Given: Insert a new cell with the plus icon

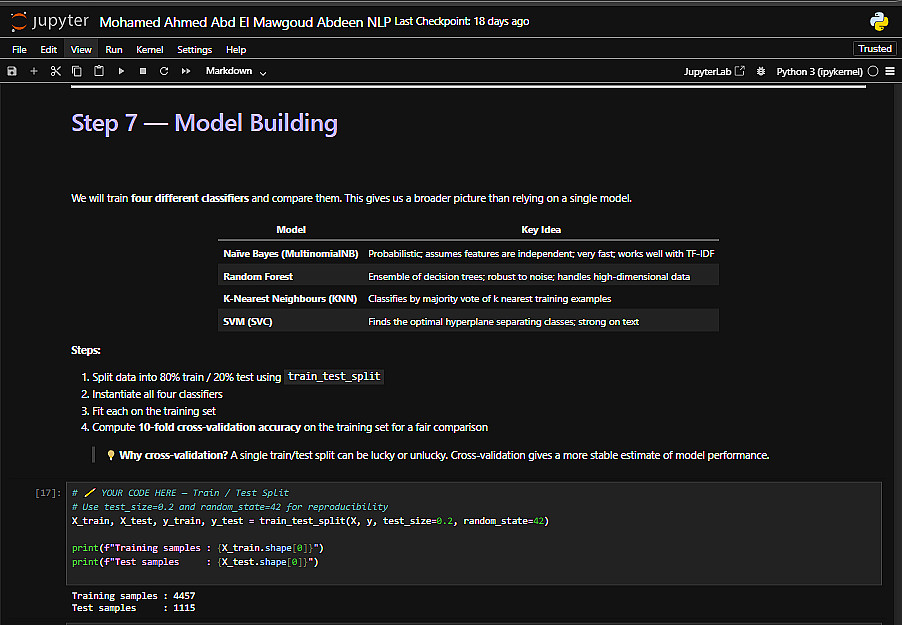Looking at the screenshot, I should coord(34,71).
